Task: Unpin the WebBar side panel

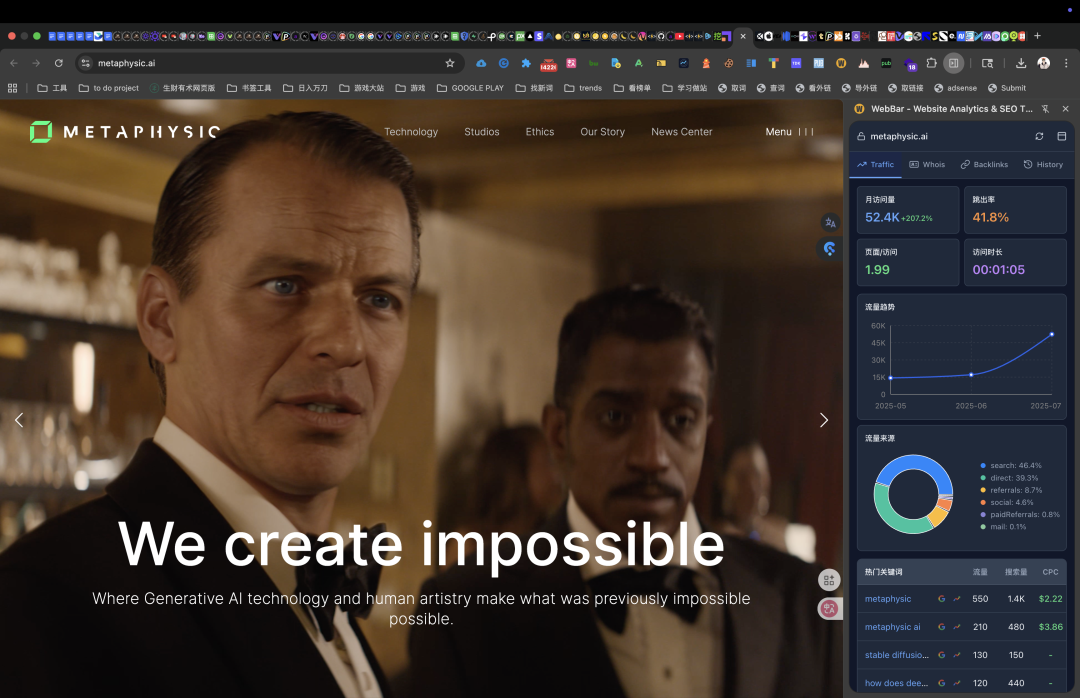Action: pos(1045,109)
